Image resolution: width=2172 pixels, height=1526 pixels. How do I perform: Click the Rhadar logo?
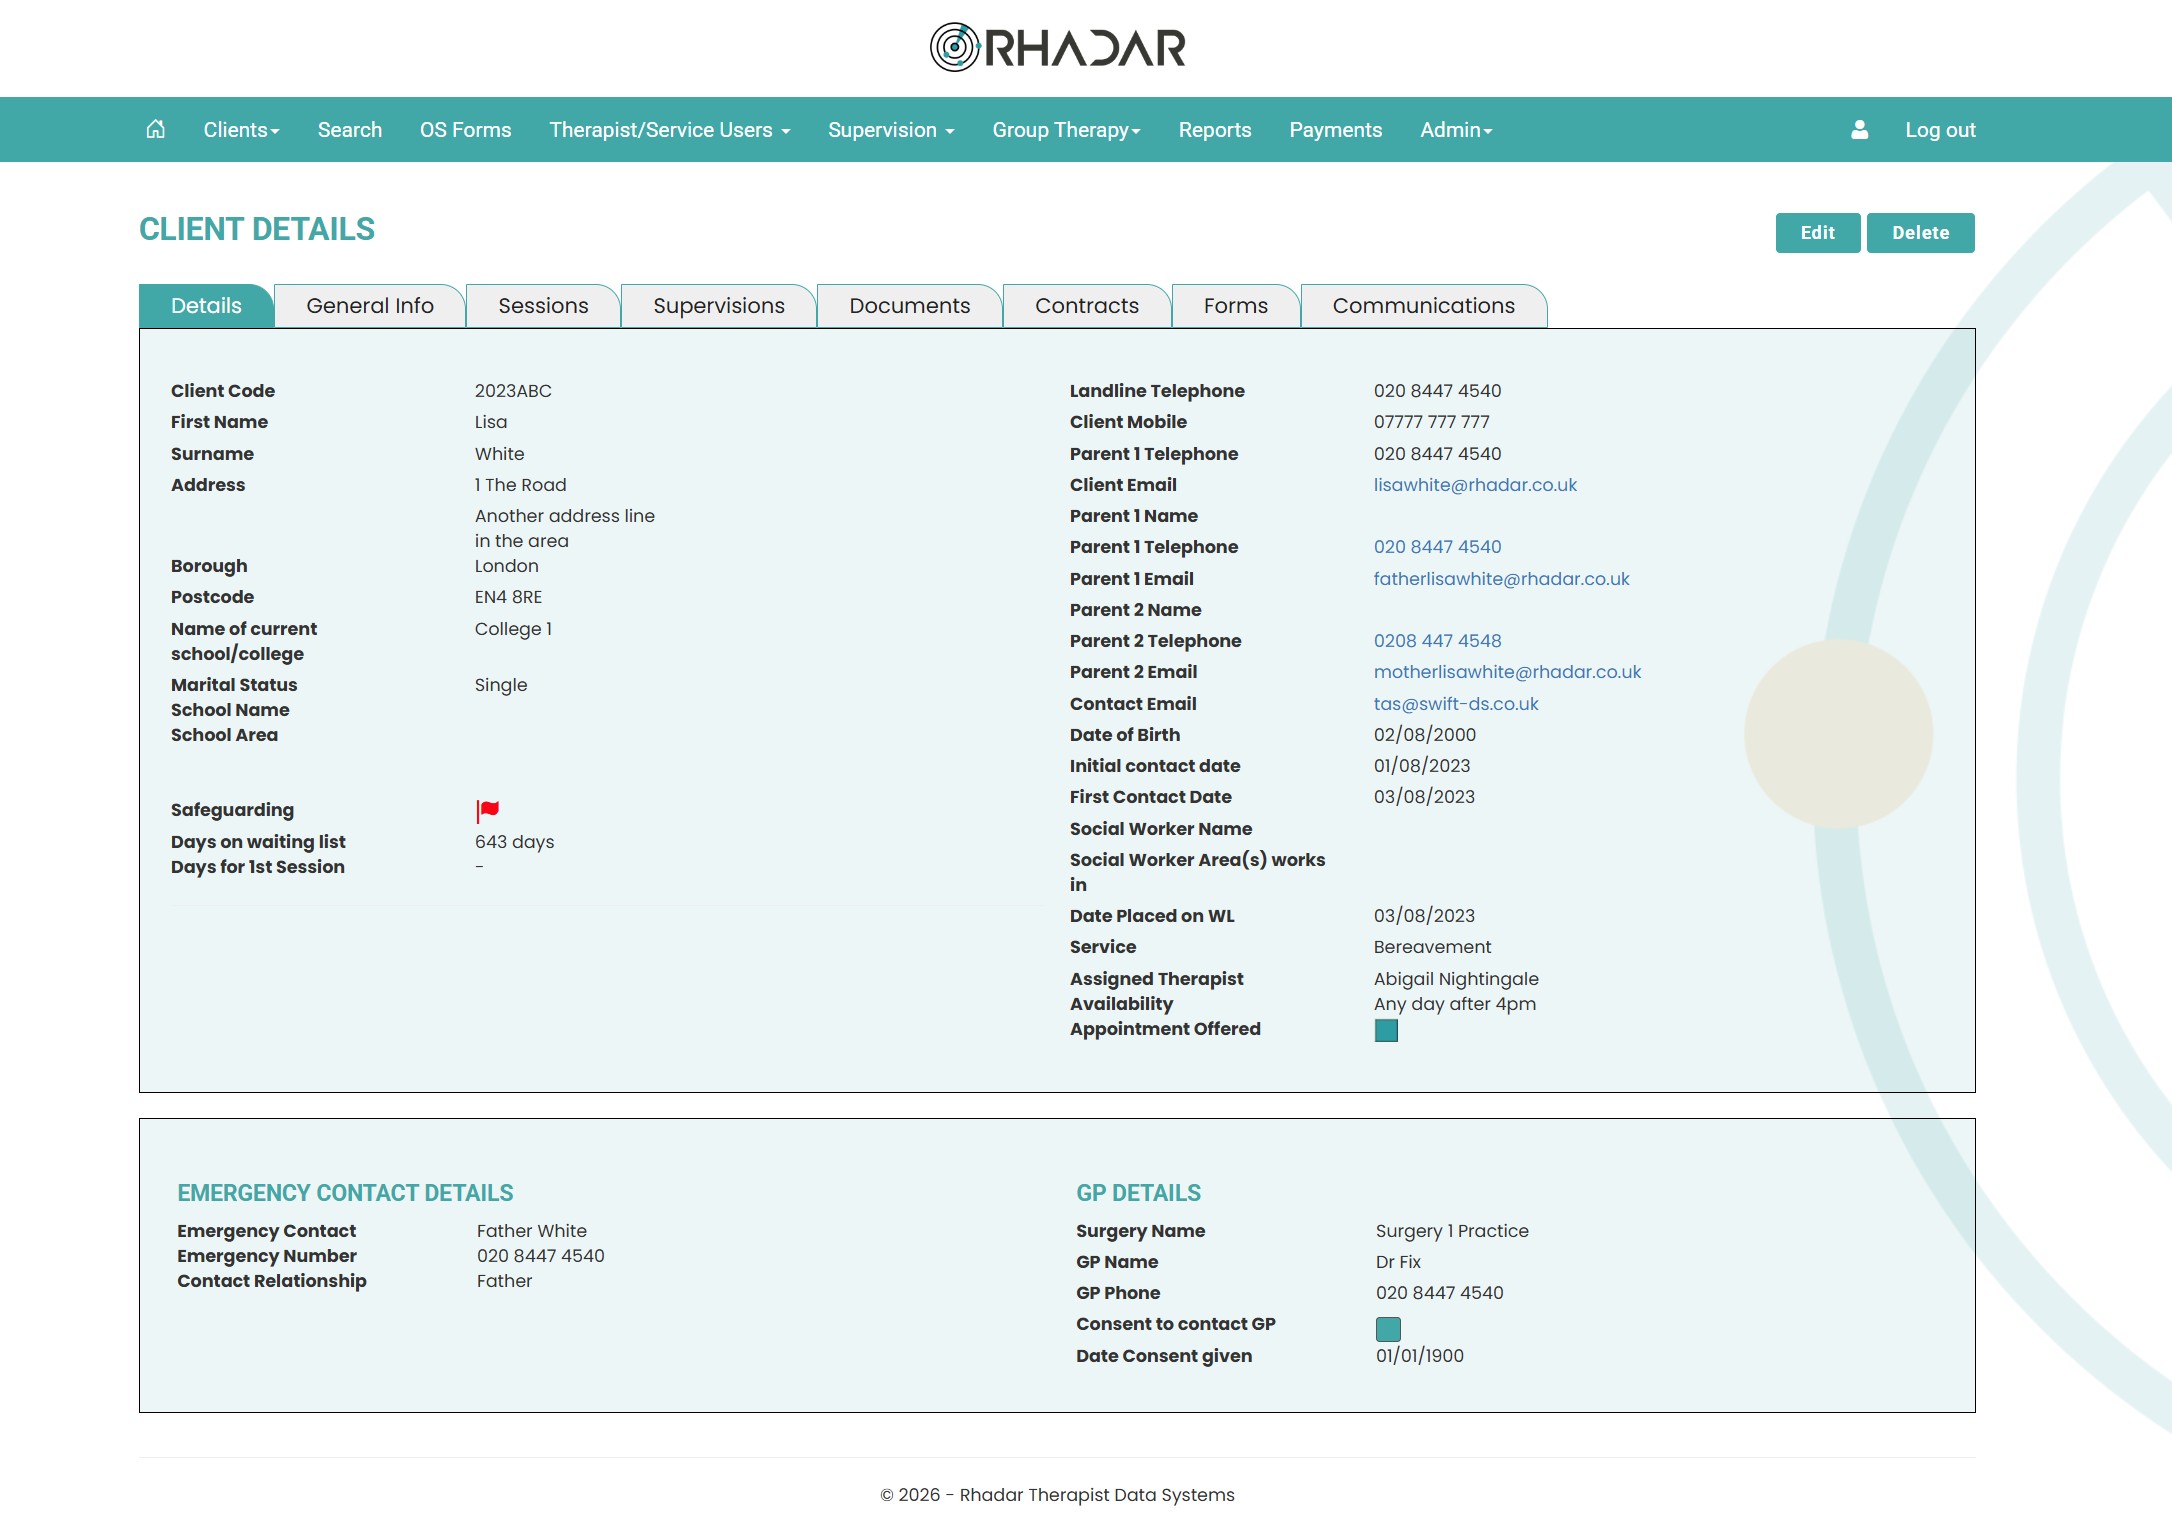pos(1058,47)
